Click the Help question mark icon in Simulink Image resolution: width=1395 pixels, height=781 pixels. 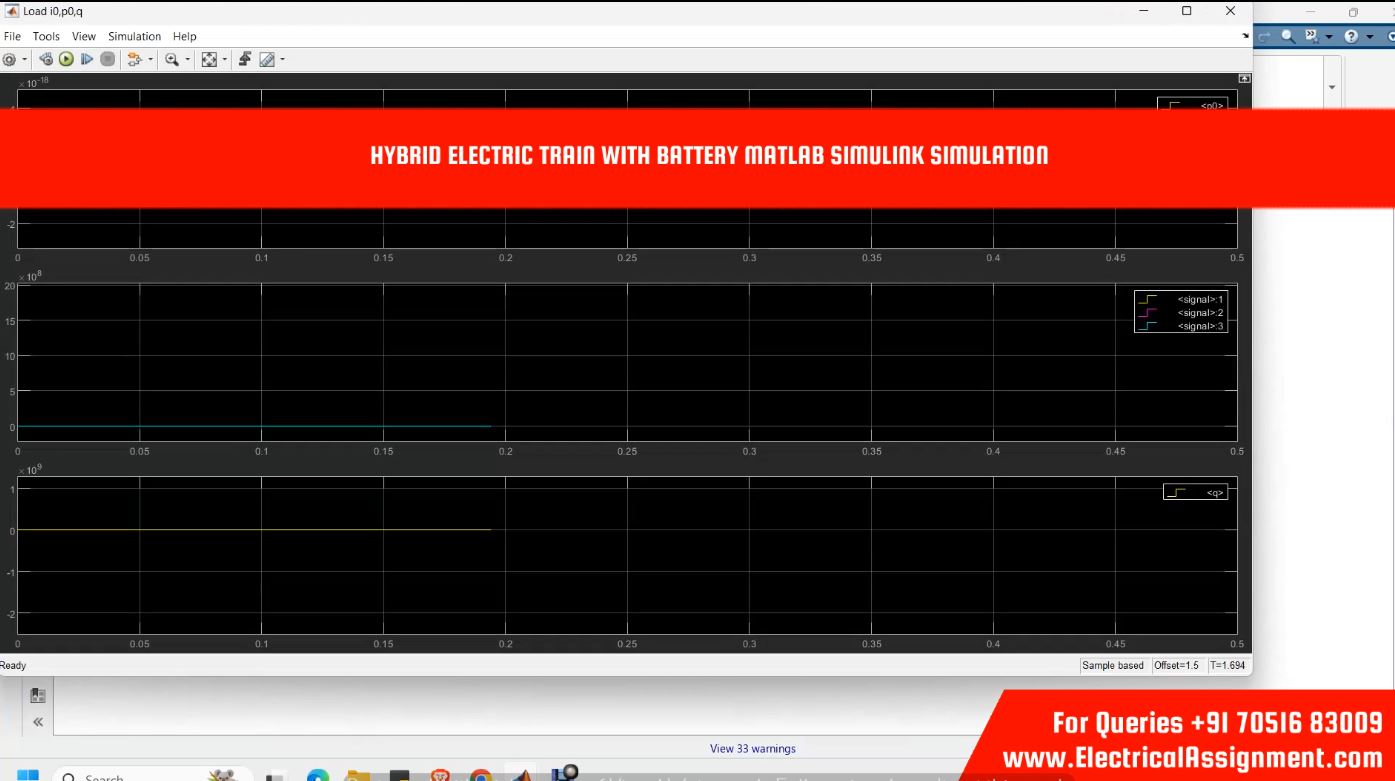coord(1352,36)
